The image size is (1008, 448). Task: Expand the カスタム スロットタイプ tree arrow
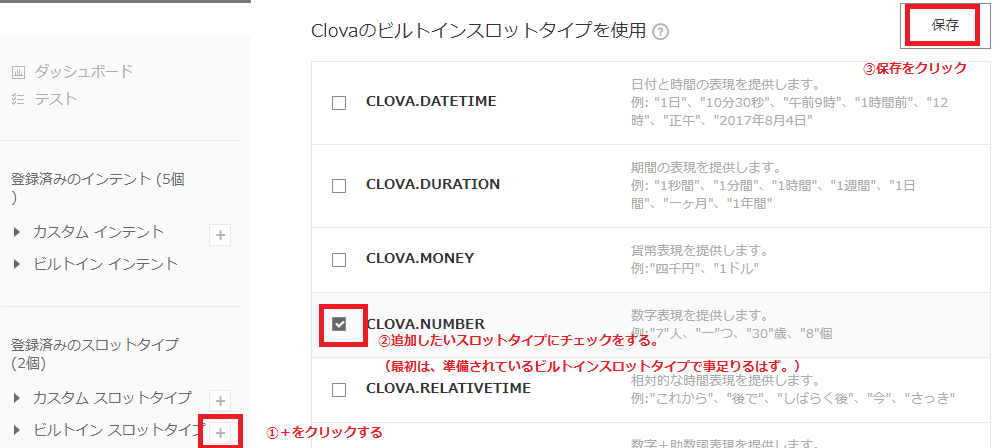[17, 398]
